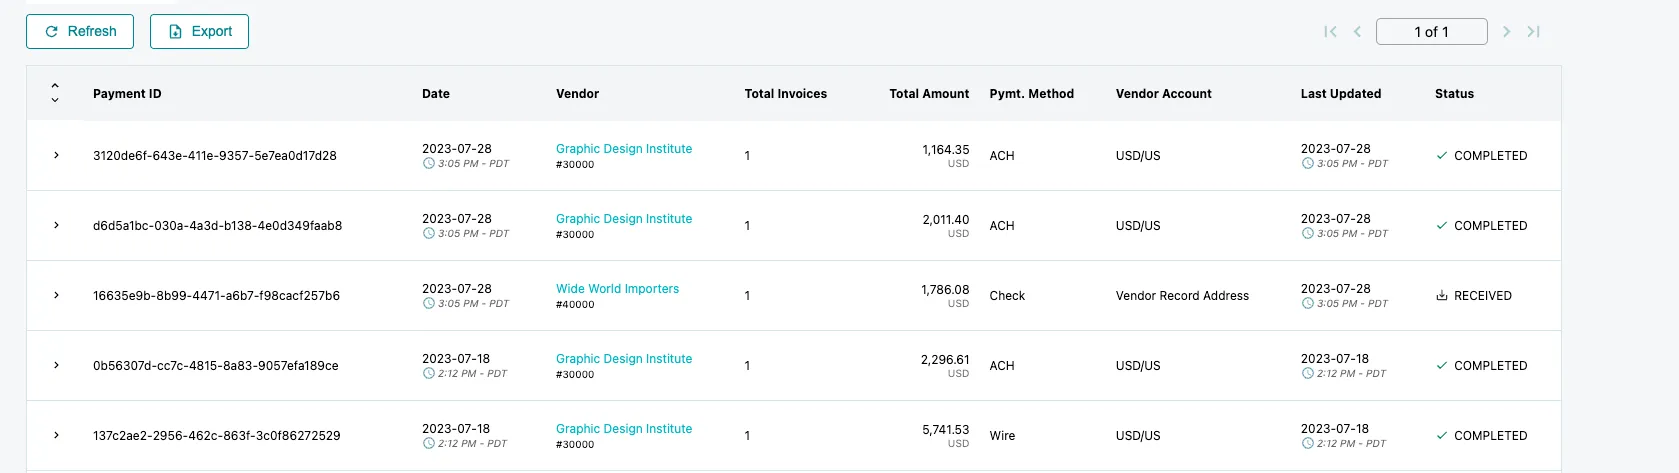Click the Export button
1679x473 pixels.
click(199, 31)
